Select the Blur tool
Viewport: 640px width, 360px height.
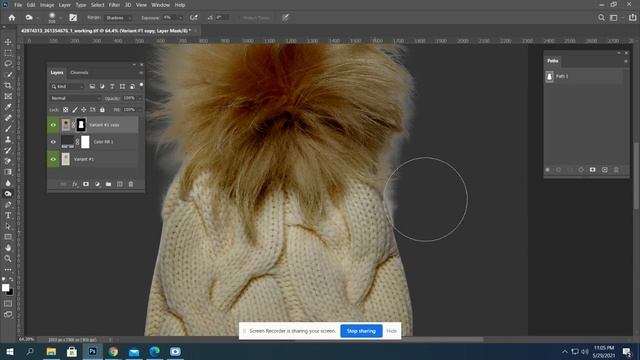point(8,183)
